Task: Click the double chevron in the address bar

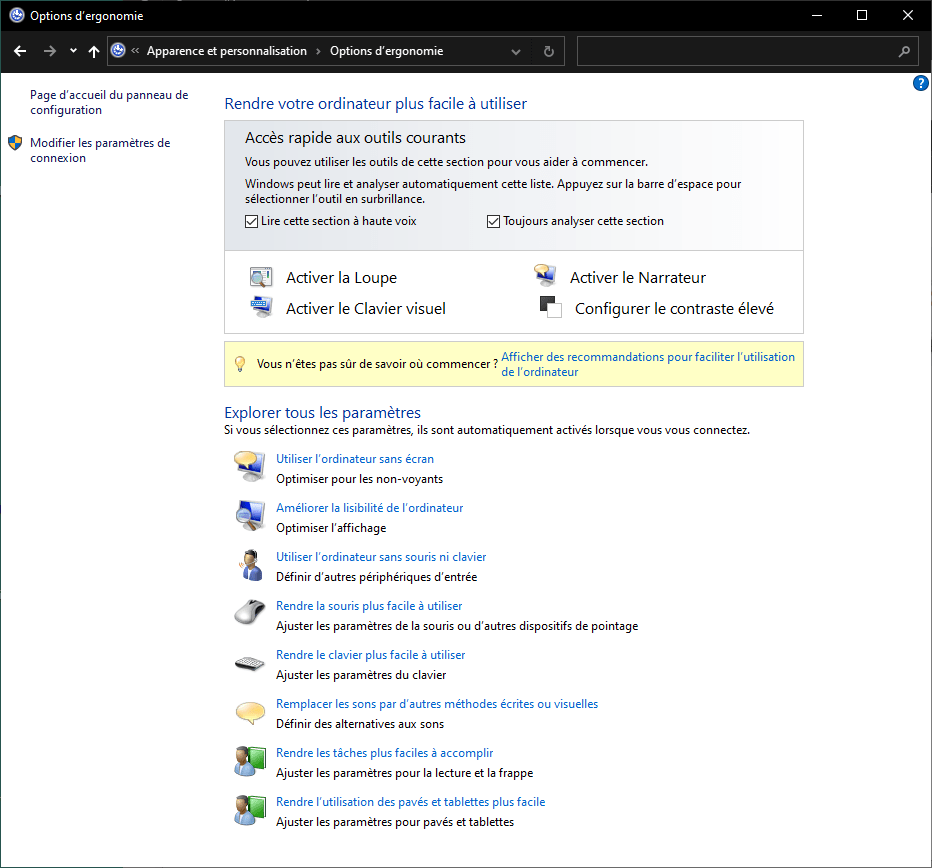Action: [x=136, y=51]
